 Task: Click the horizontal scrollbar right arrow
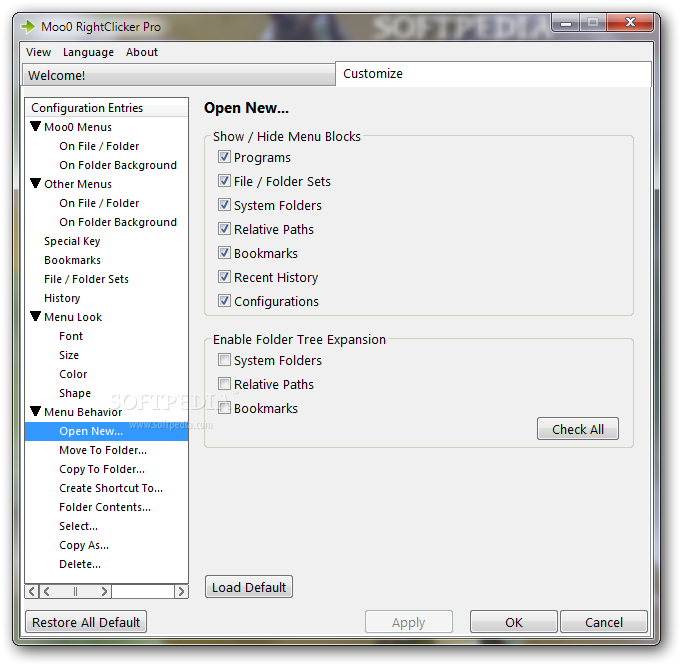181,591
